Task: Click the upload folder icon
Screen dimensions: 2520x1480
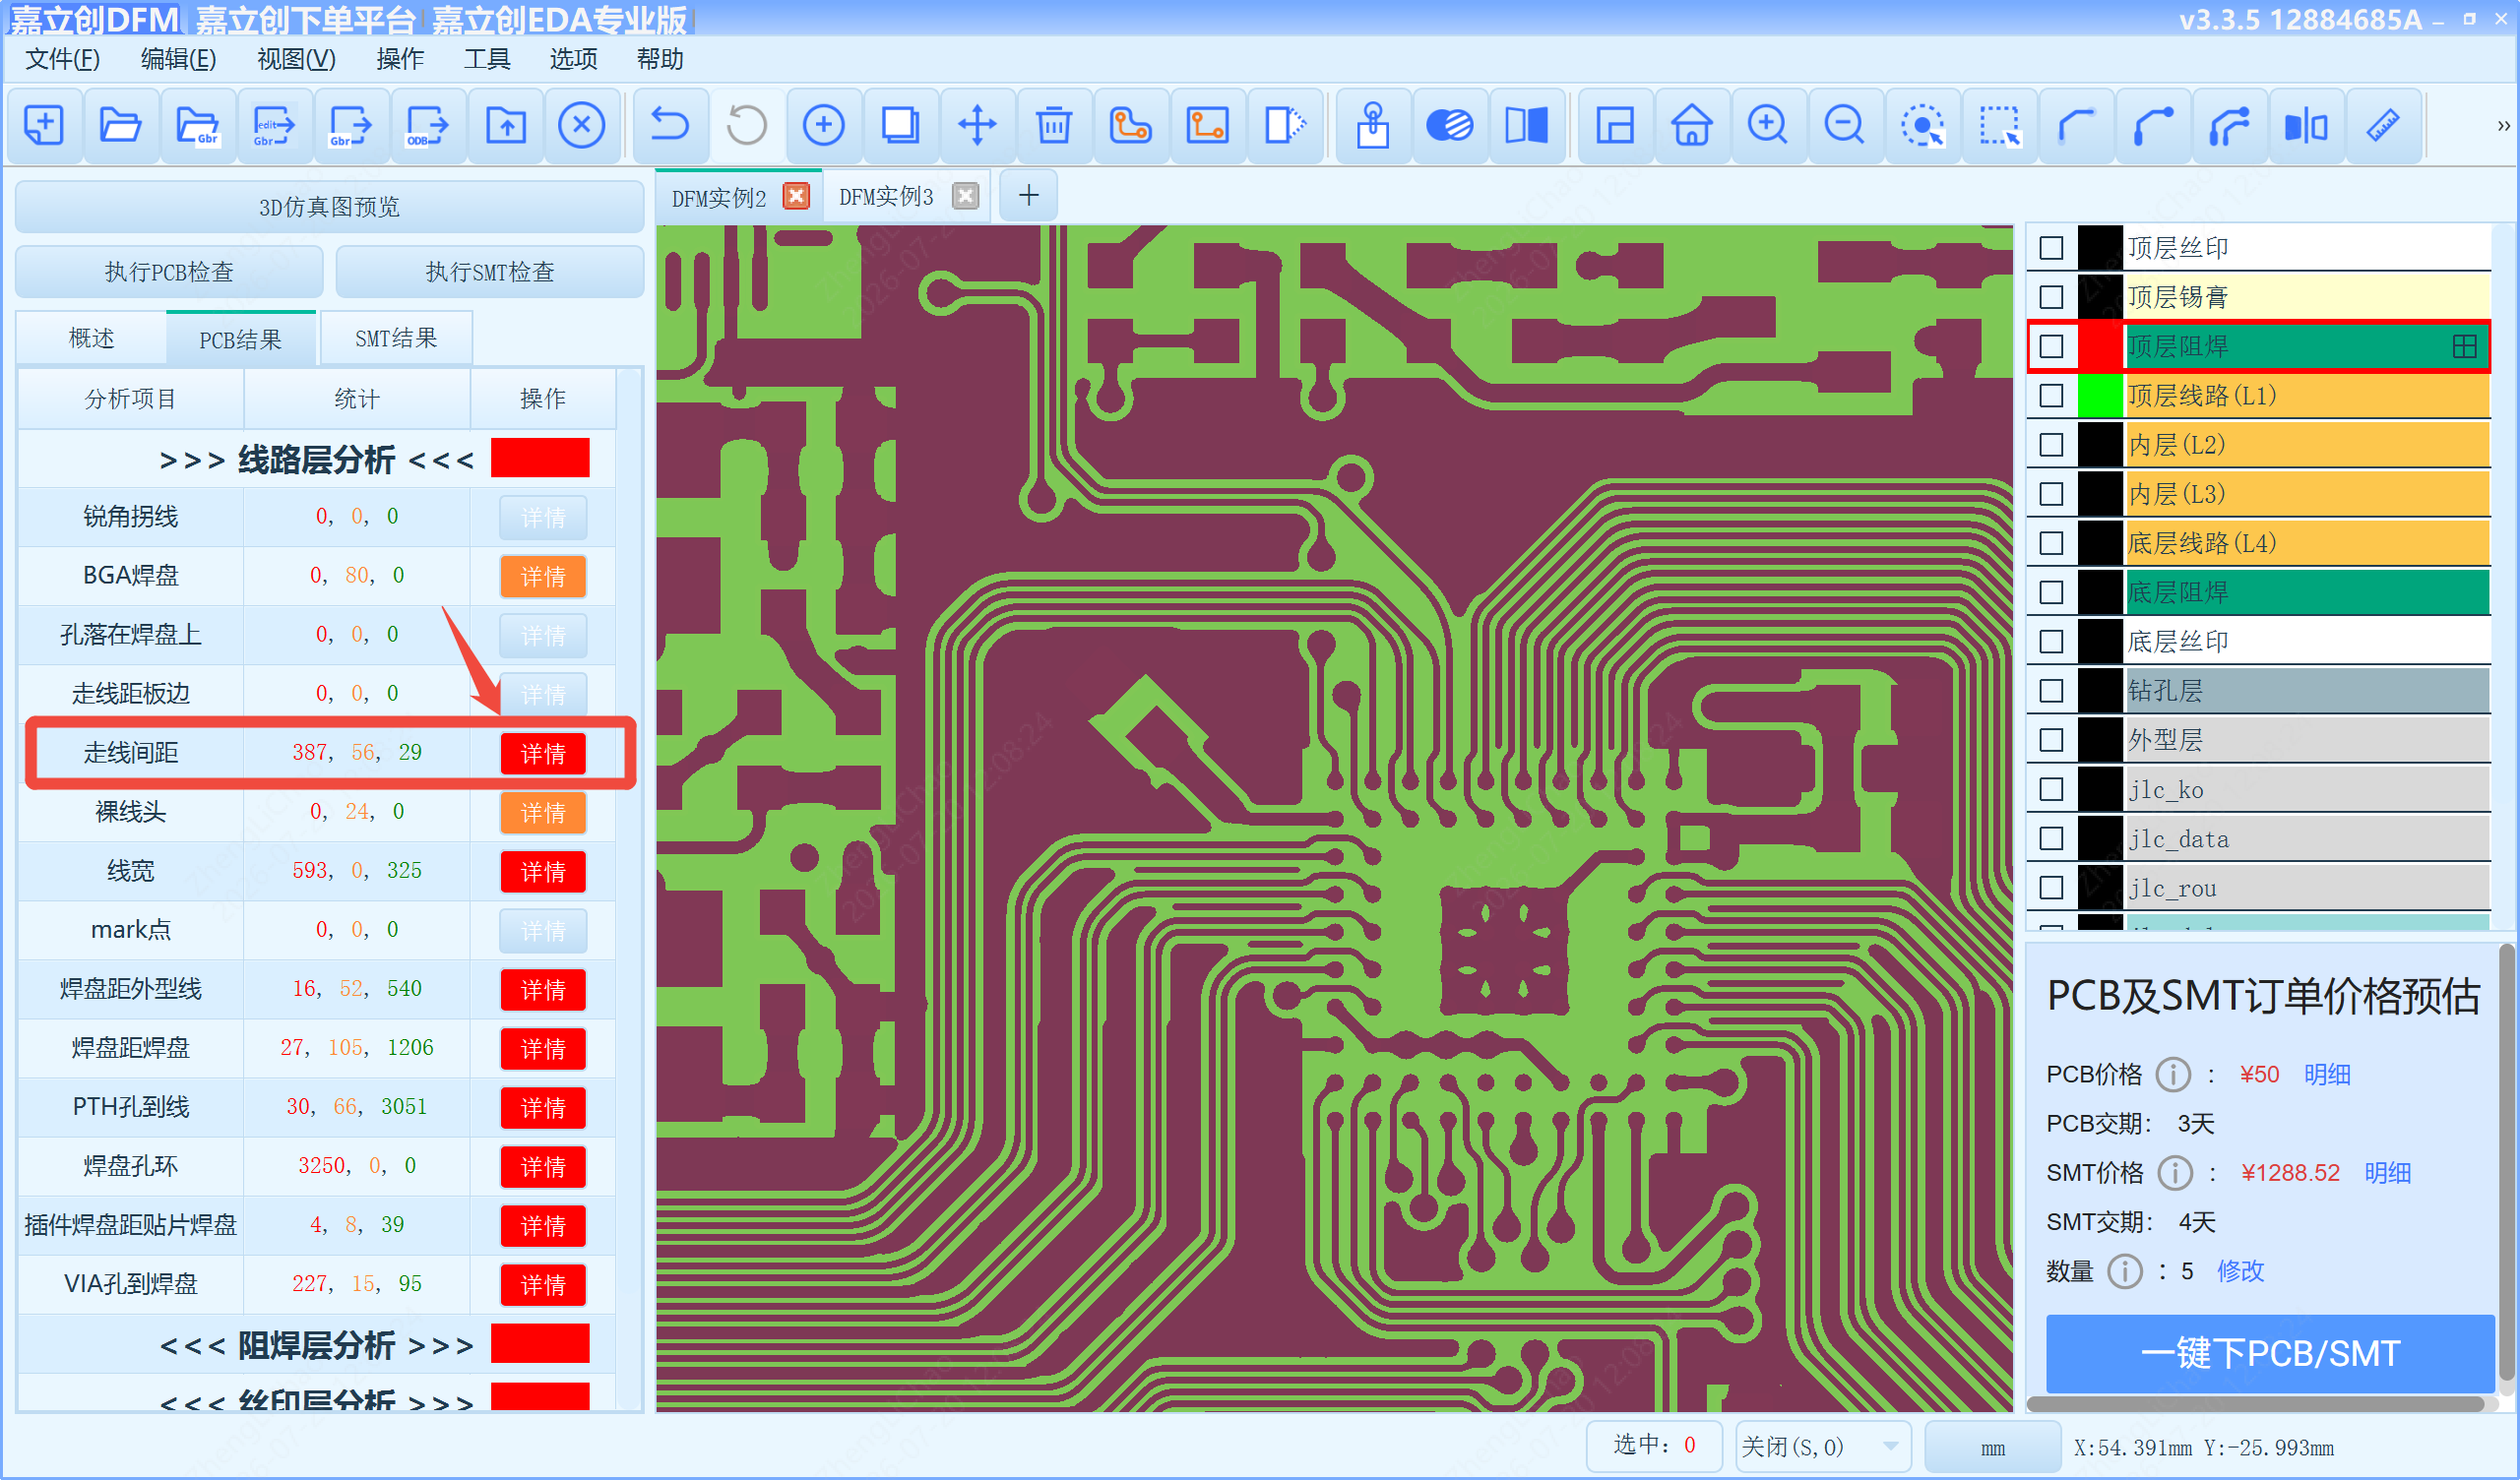Action: (x=506, y=126)
